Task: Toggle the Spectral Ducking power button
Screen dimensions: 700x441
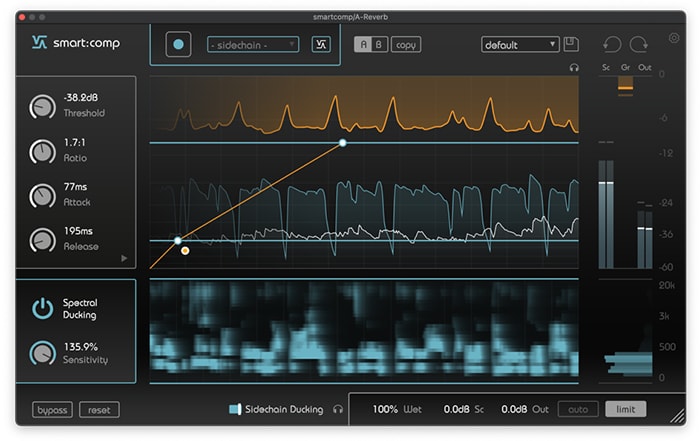Action: pos(42,308)
